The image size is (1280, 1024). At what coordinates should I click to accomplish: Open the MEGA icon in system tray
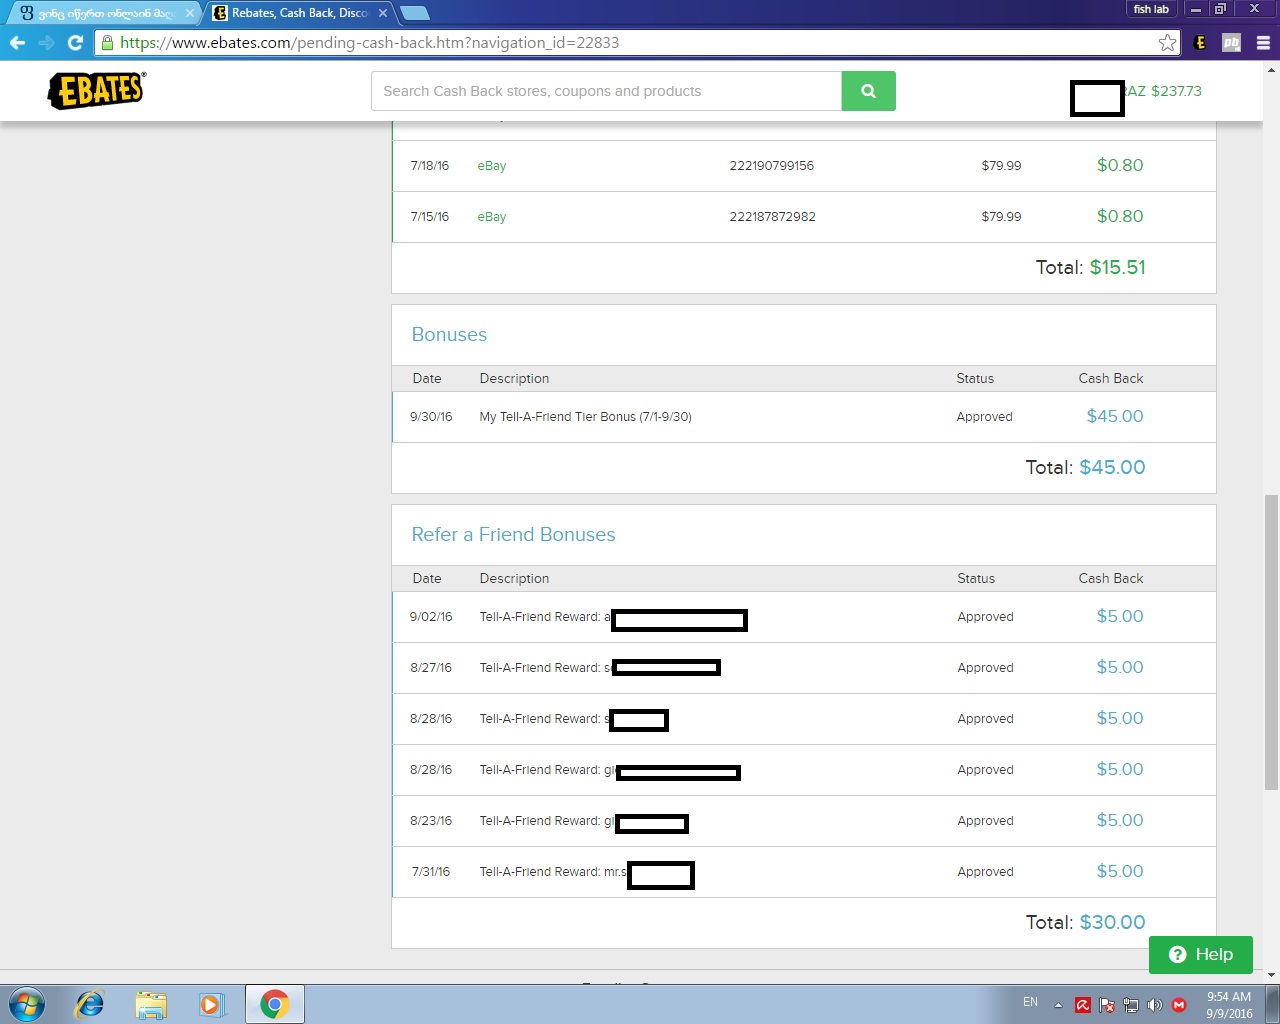pos(1180,1004)
